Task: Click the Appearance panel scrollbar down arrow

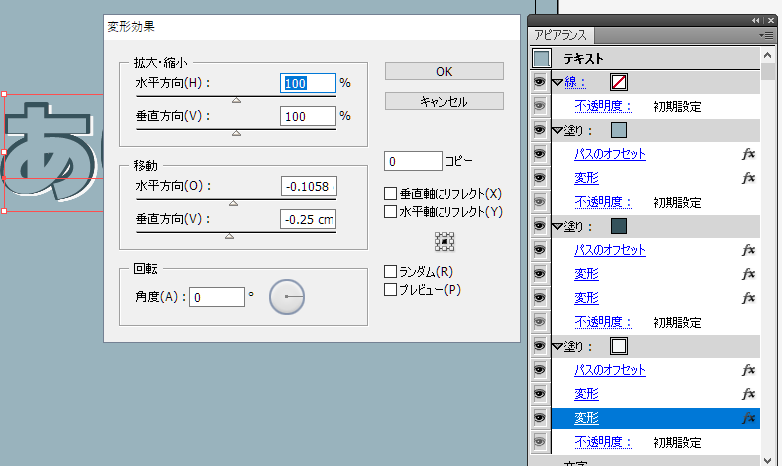Action: coord(768,460)
